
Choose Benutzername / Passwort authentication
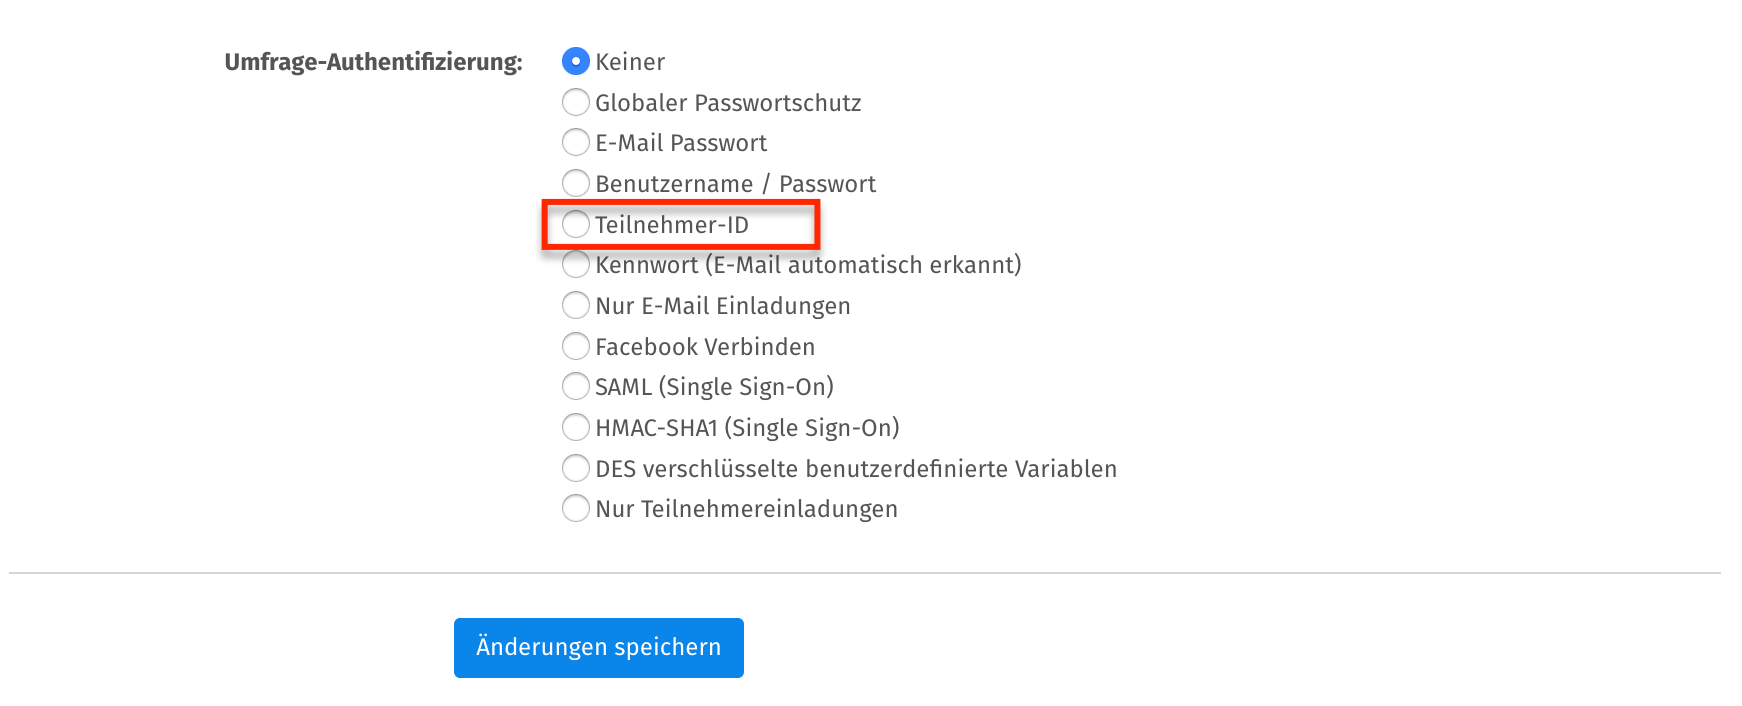tap(575, 183)
